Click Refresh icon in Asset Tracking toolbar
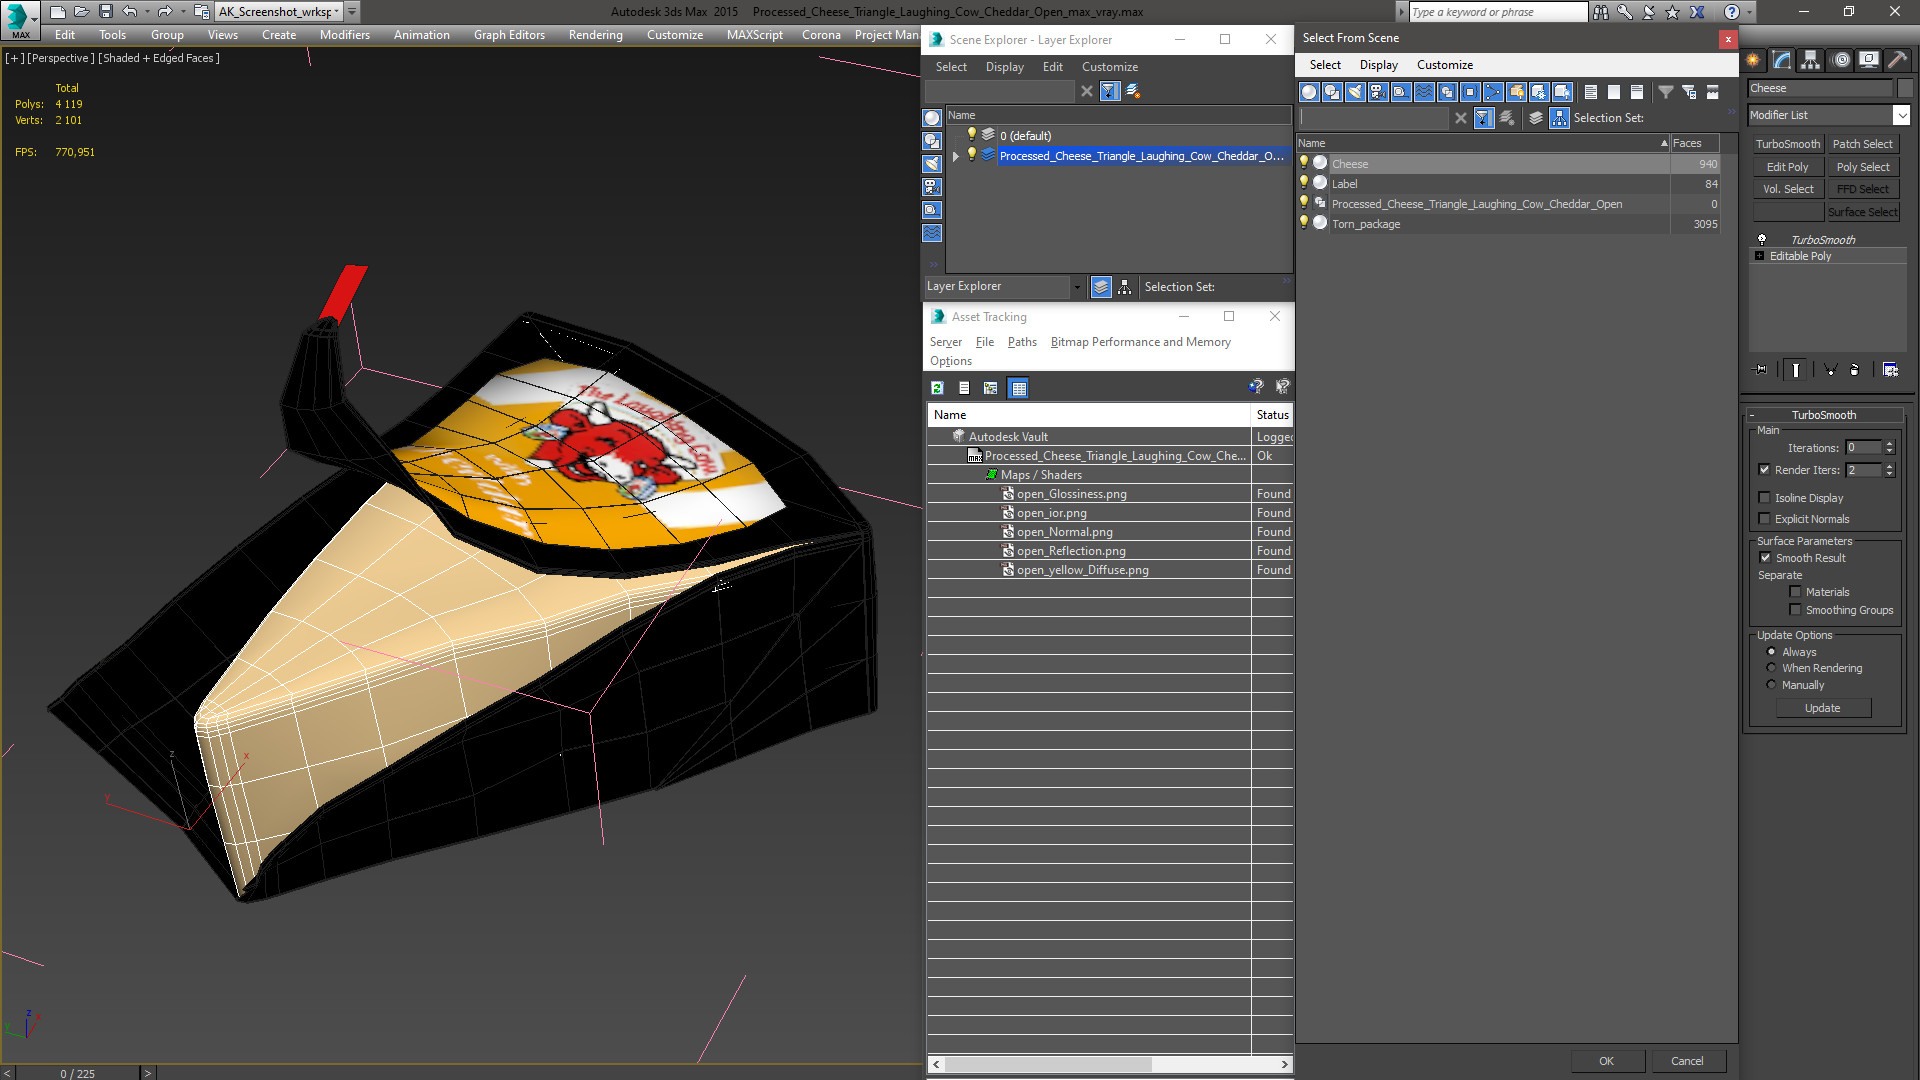The width and height of the screenshot is (1920, 1080). coord(937,388)
